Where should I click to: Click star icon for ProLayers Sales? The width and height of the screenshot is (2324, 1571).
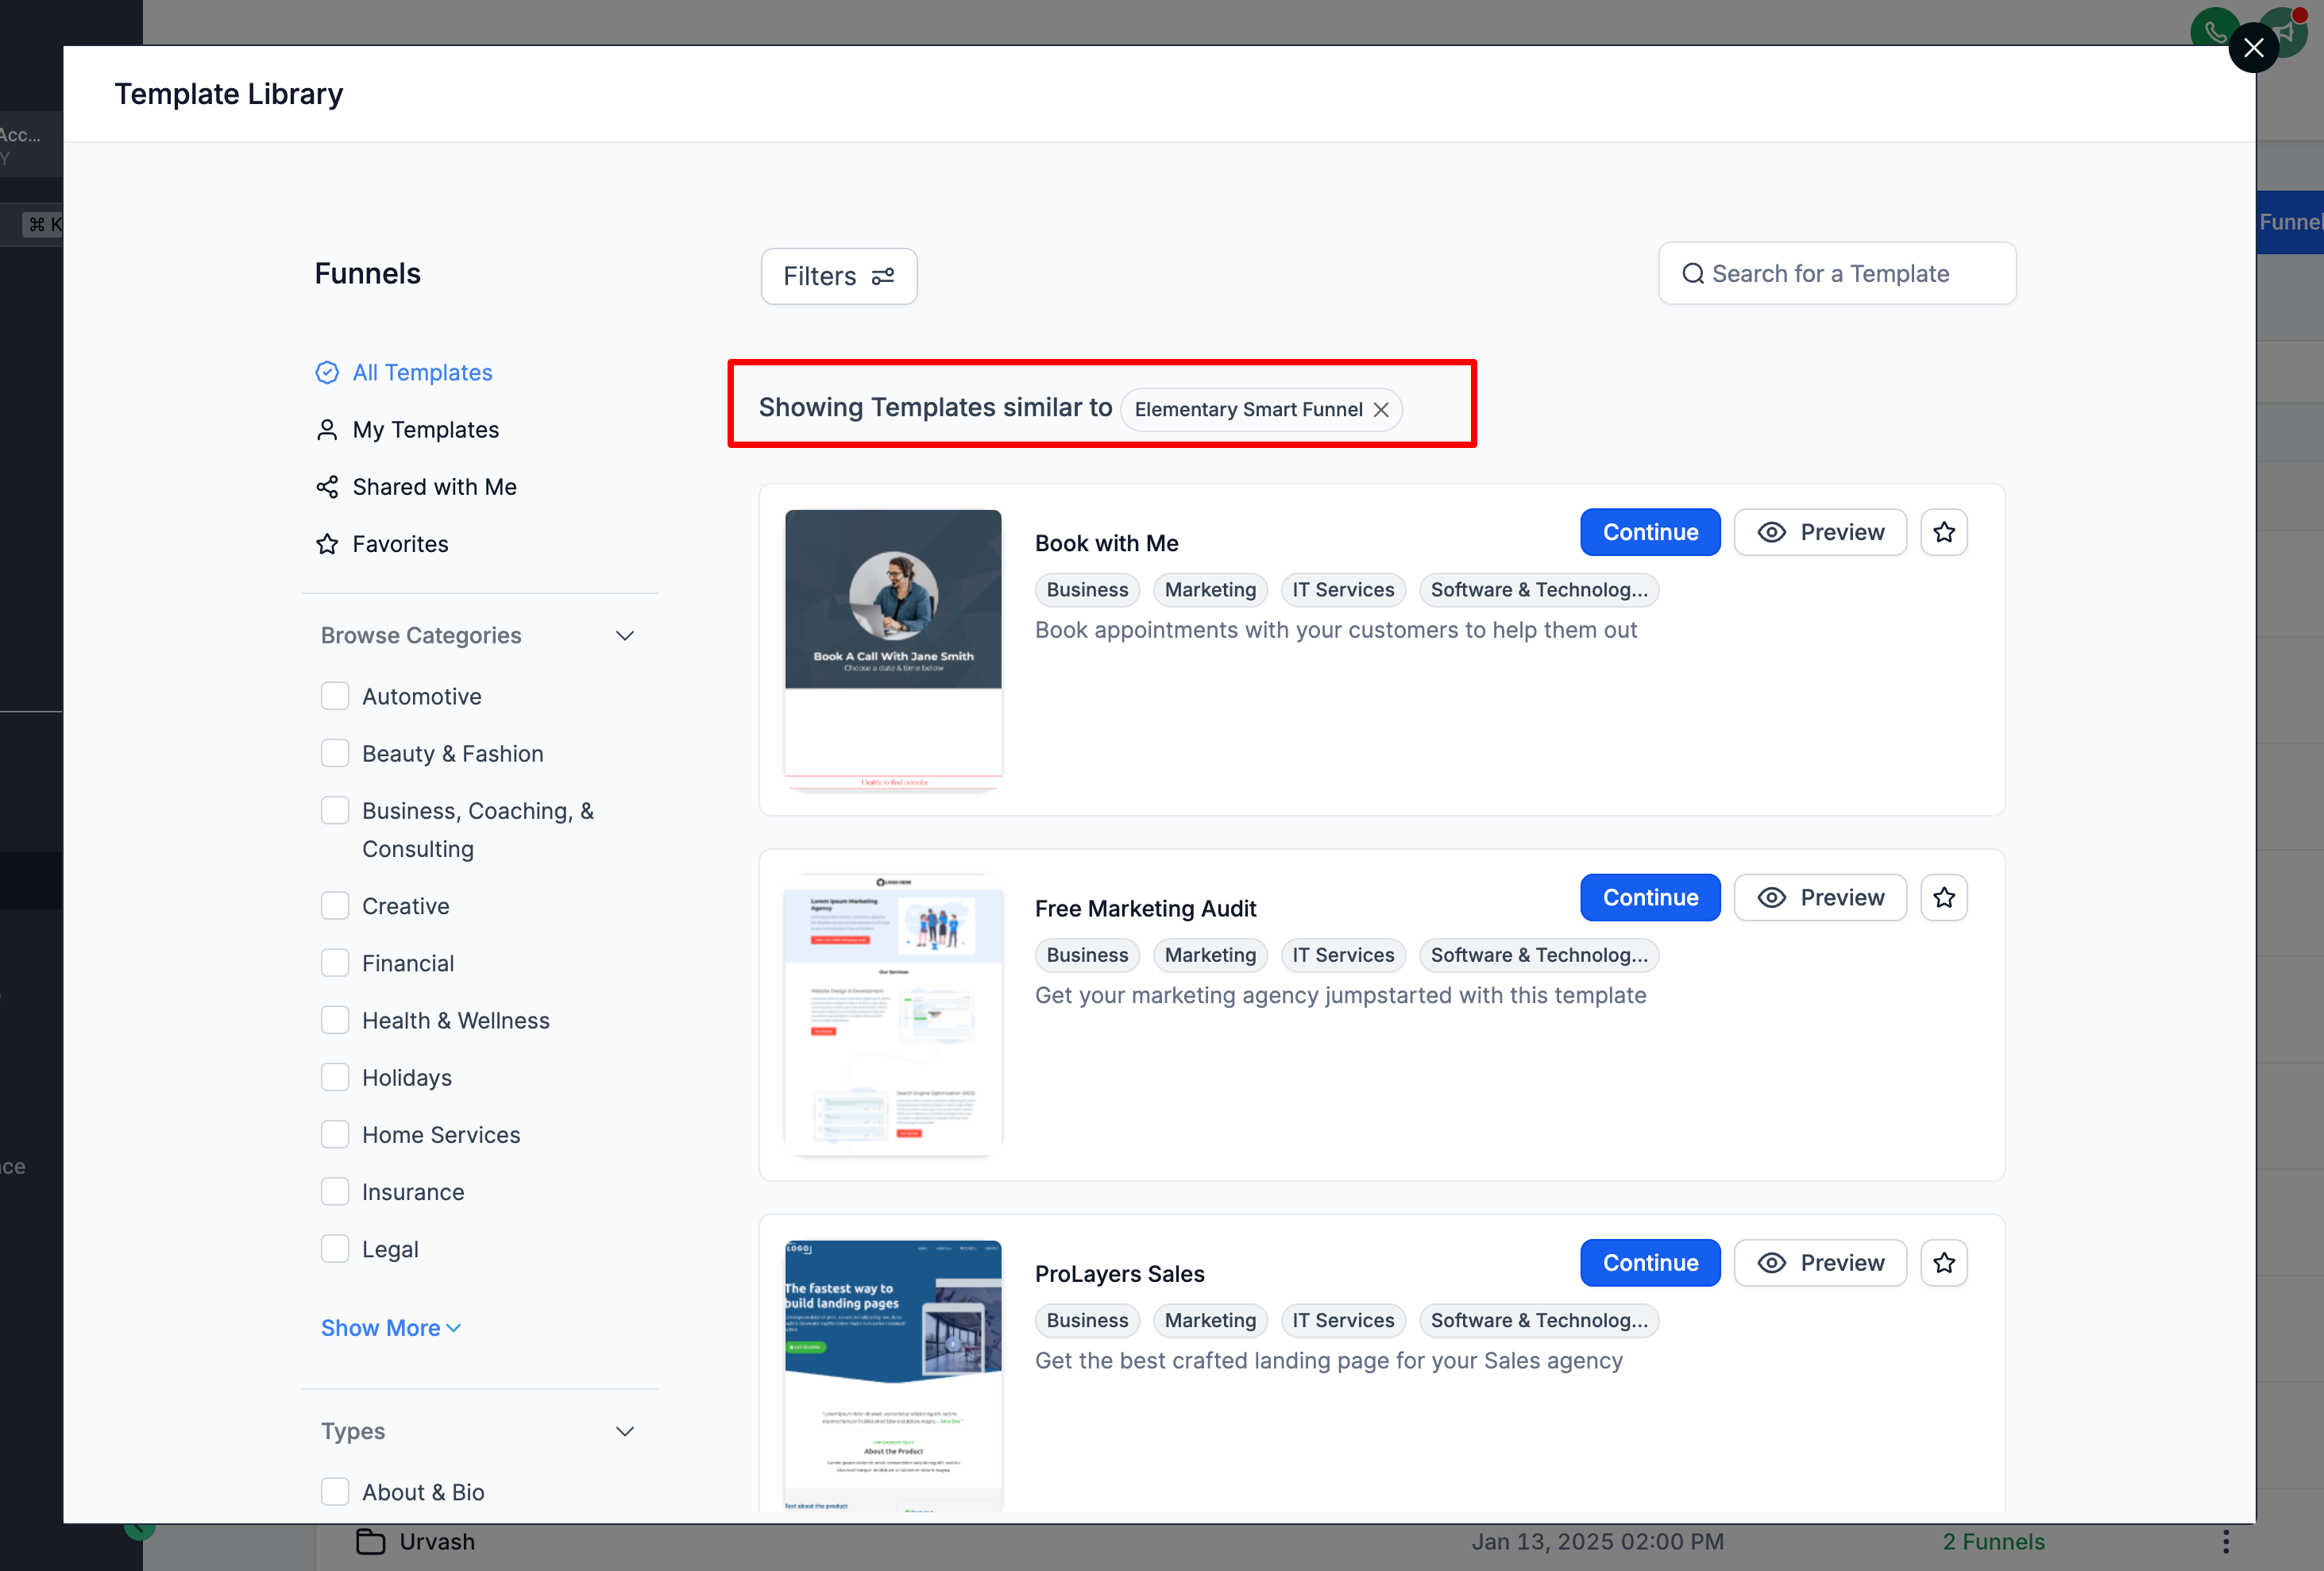[x=1943, y=1262]
